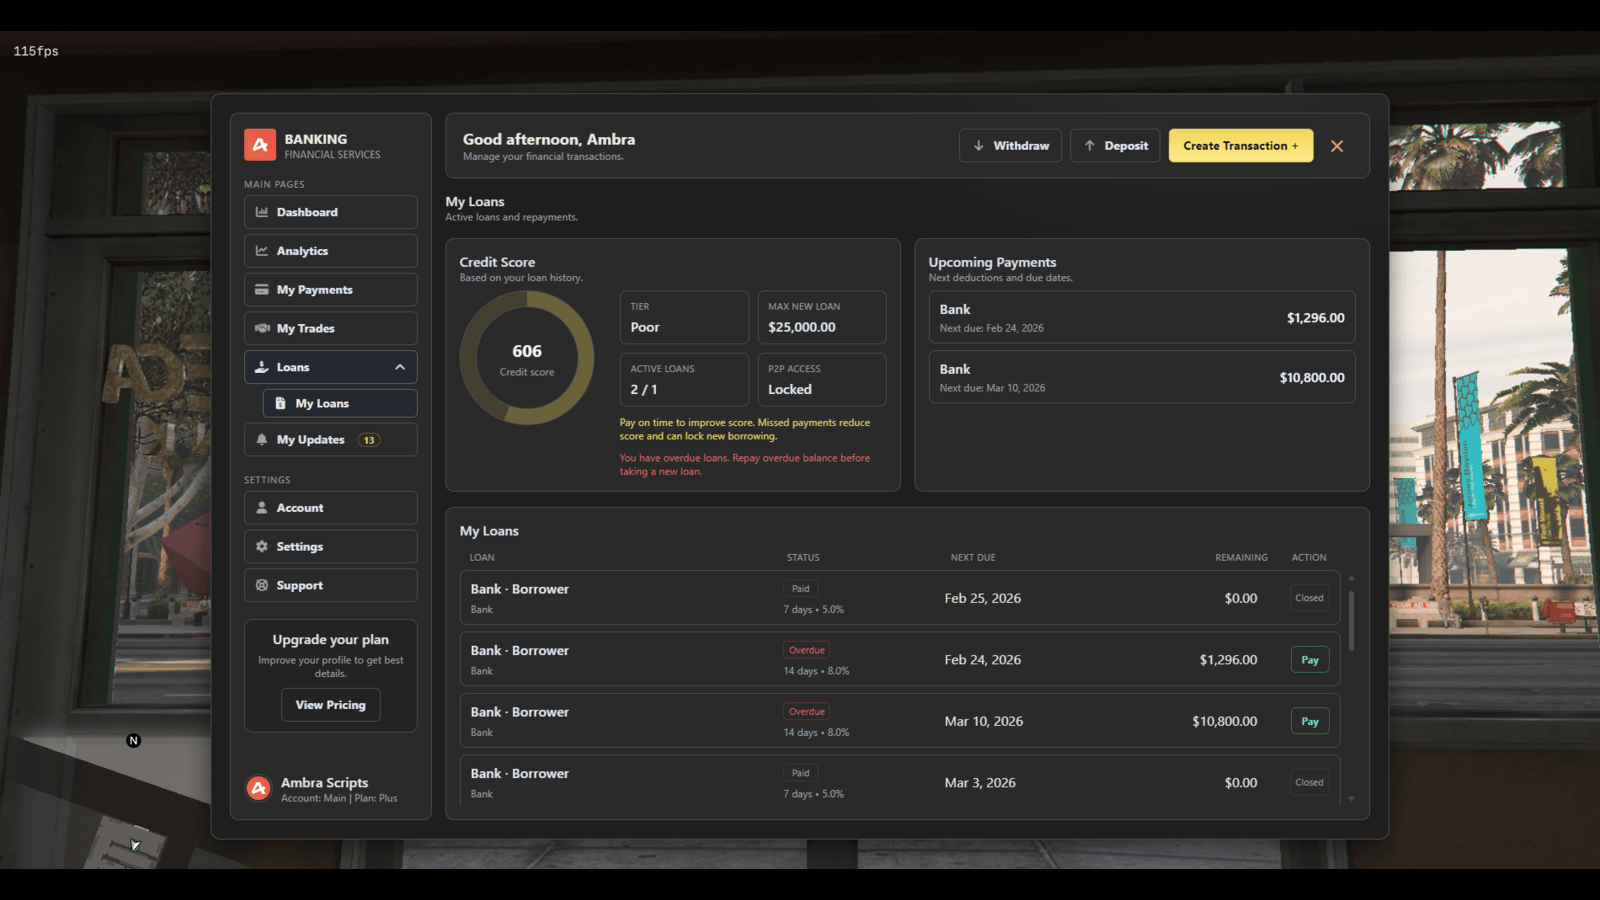Select the My Loans document icon

279,403
